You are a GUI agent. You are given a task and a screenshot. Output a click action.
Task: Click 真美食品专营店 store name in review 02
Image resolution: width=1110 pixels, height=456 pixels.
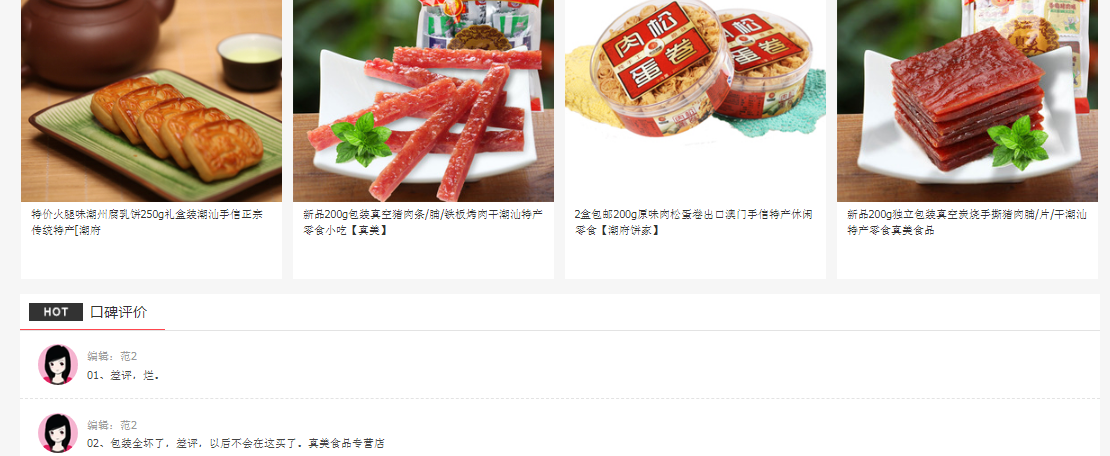pos(346,443)
